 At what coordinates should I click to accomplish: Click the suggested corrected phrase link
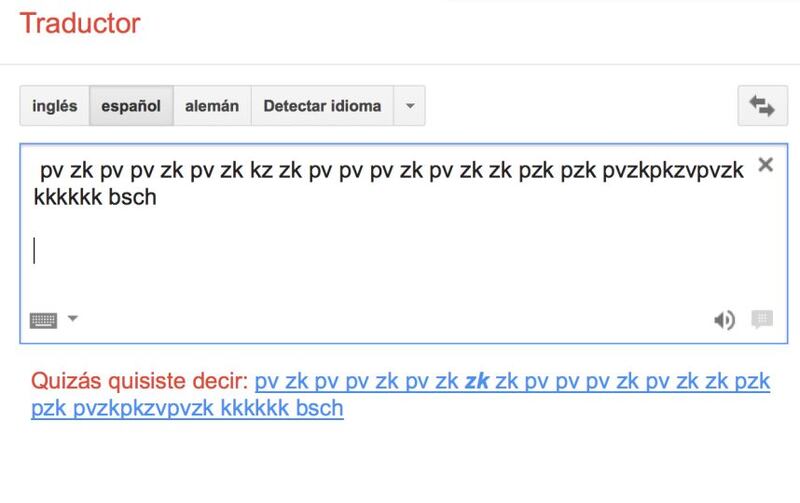point(400,394)
